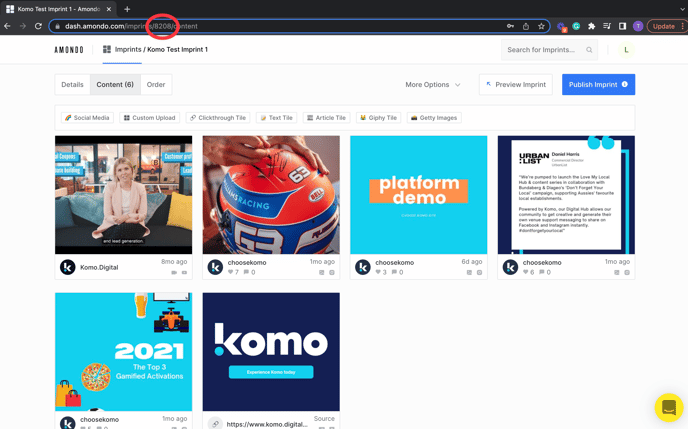Open the komo logo clickthrough tile
This screenshot has height=429, width=688.
point(271,352)
